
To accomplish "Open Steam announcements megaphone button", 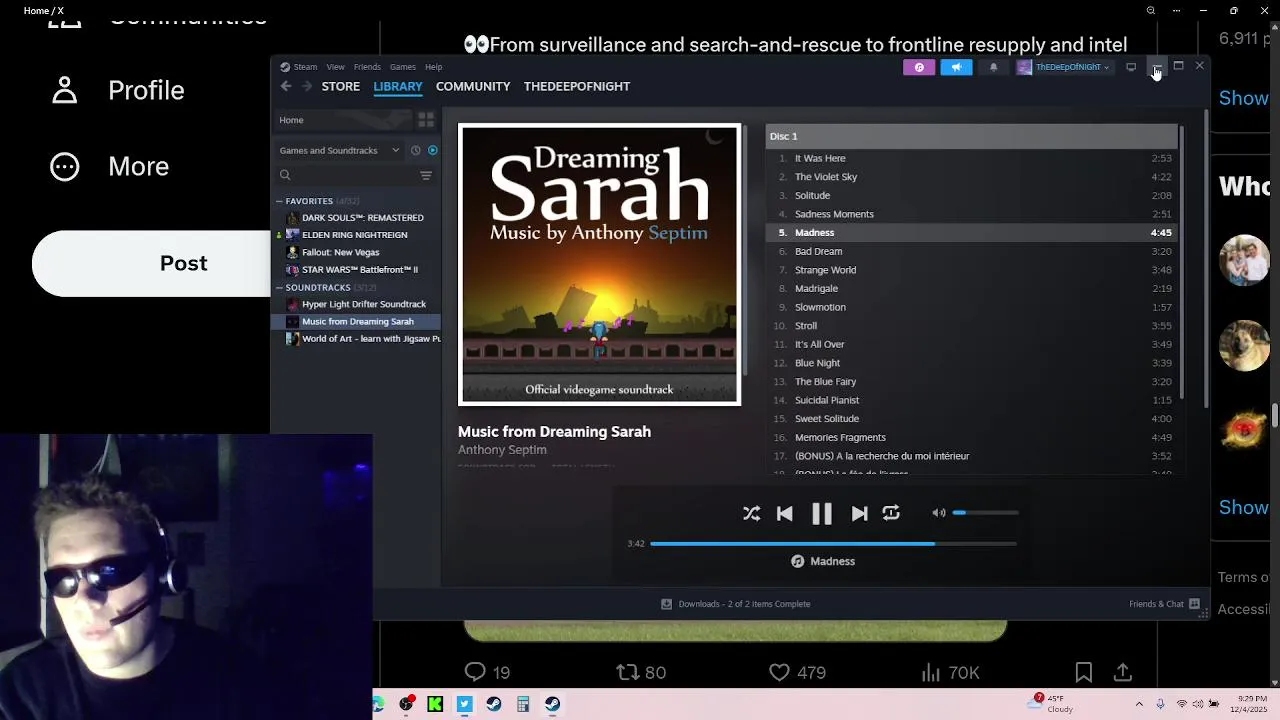I will click(x=956, y=67).
